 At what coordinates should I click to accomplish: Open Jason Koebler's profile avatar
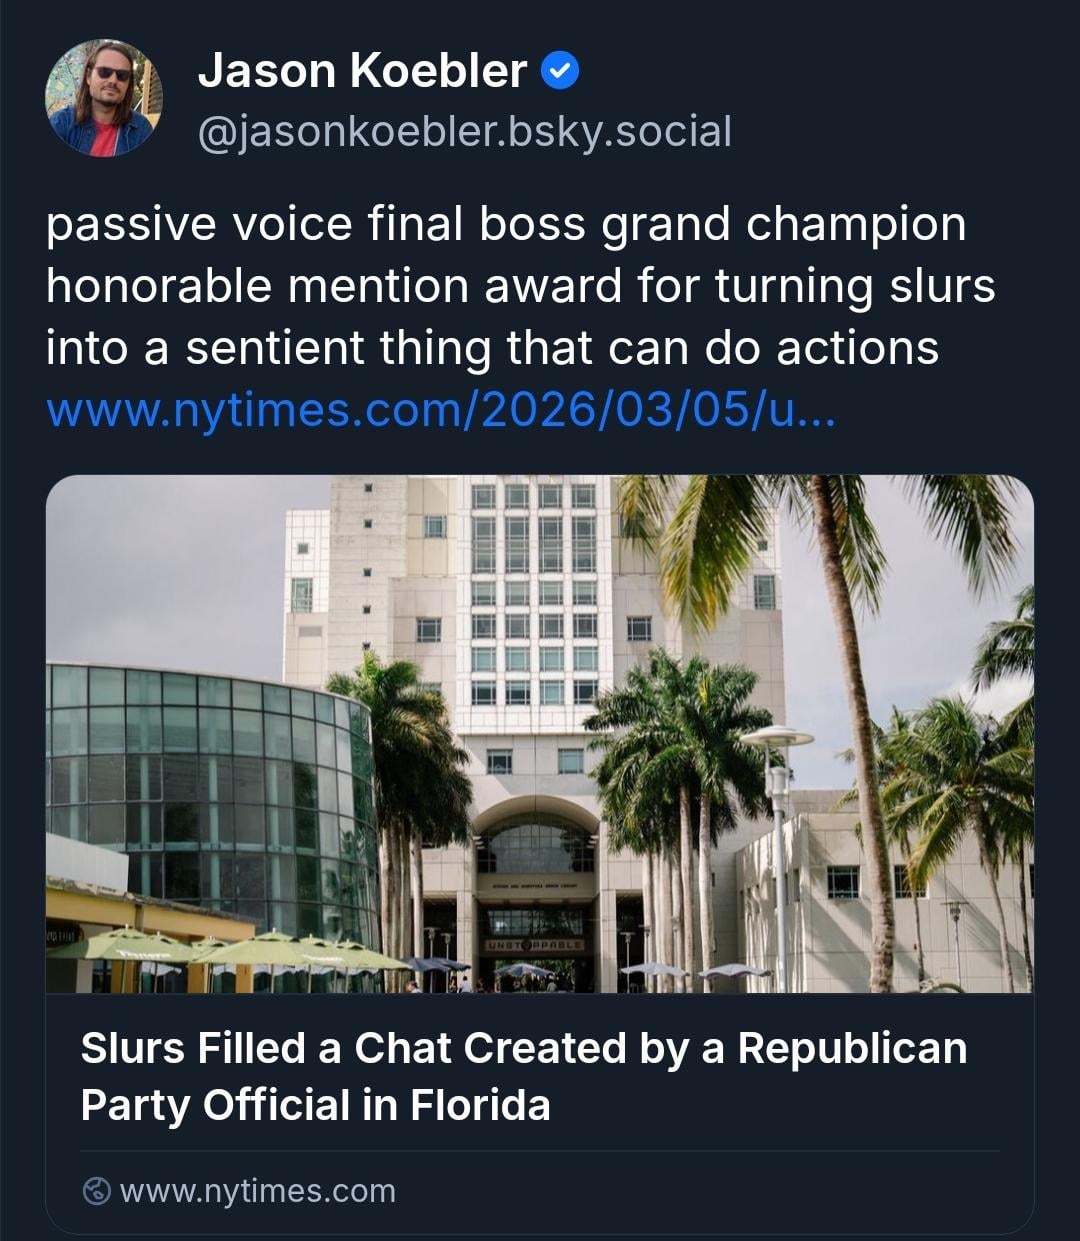tap(103, 98)
